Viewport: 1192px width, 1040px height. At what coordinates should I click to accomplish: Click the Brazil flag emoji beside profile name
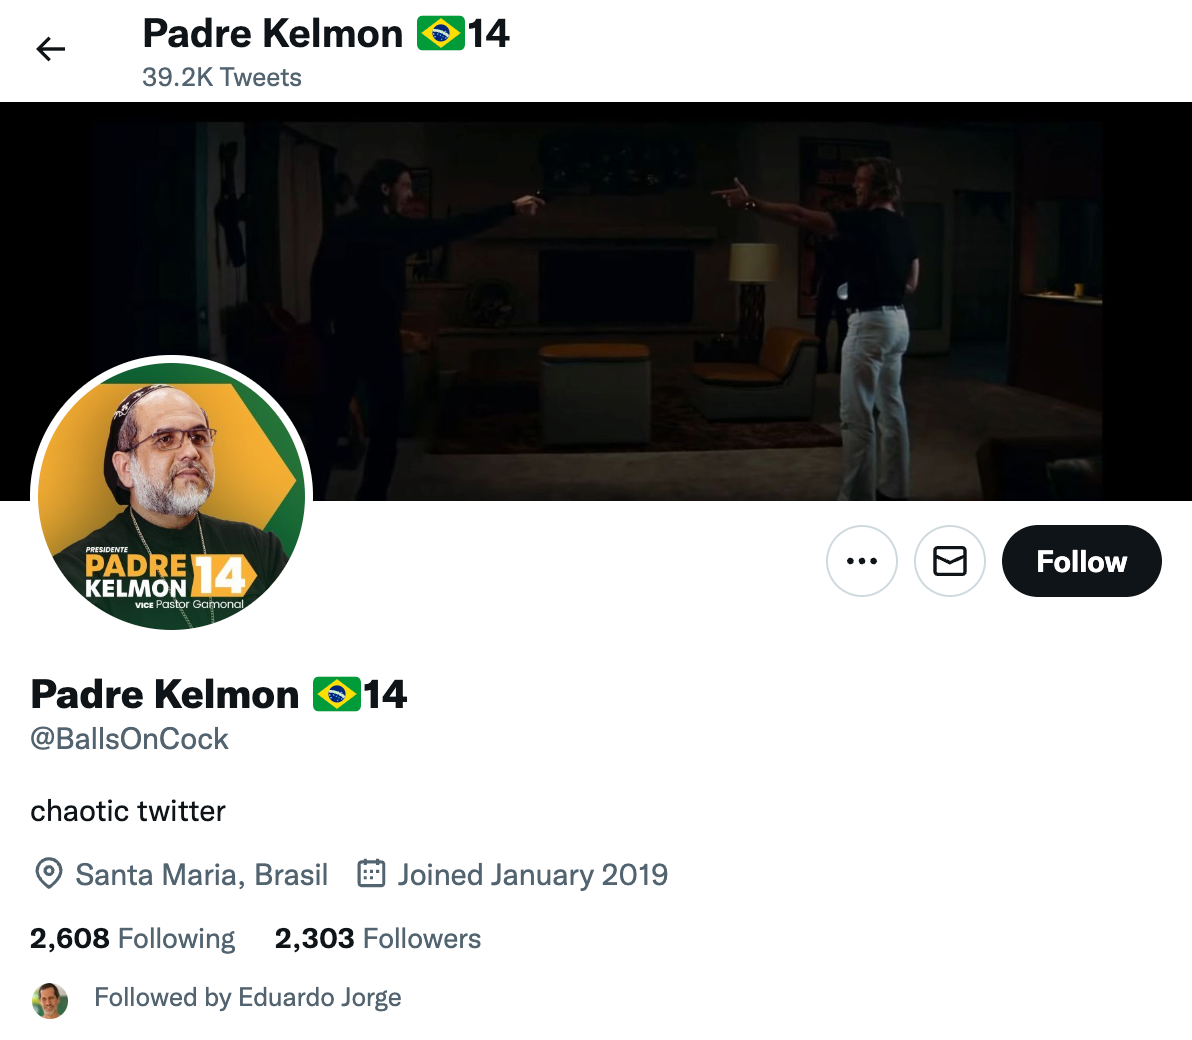[x=337, y=695]
